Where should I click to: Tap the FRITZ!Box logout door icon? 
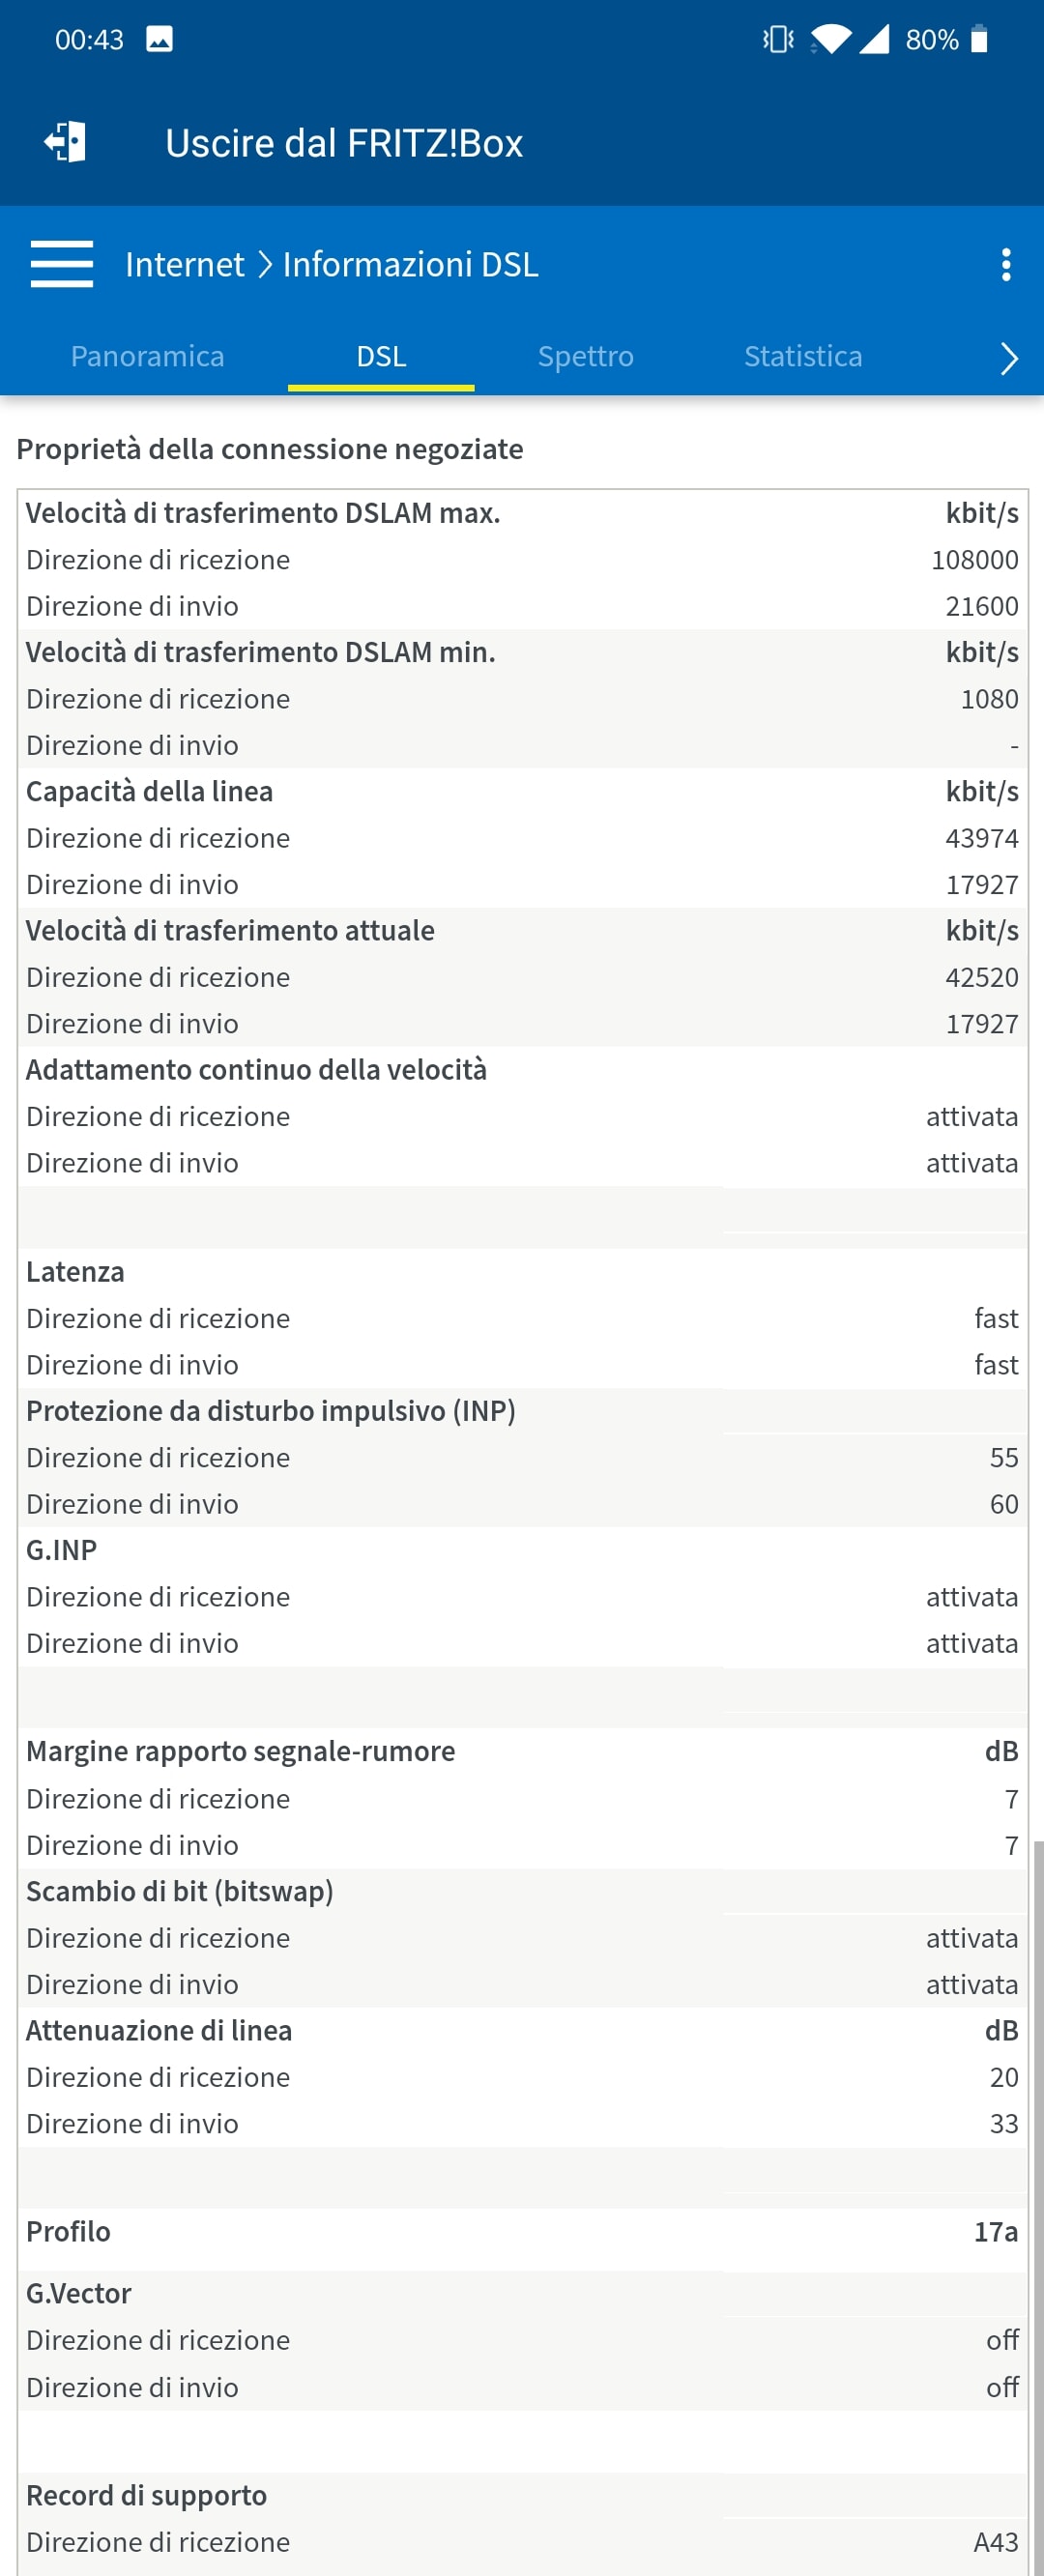66,142
